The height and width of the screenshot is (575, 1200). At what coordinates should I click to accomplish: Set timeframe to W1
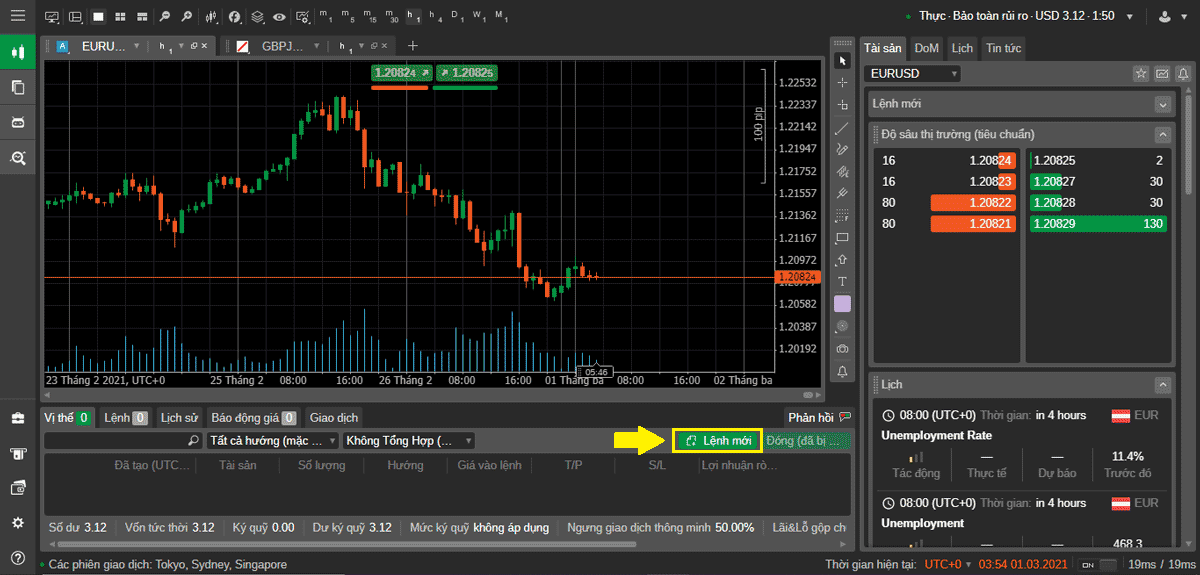pos(479,17)
